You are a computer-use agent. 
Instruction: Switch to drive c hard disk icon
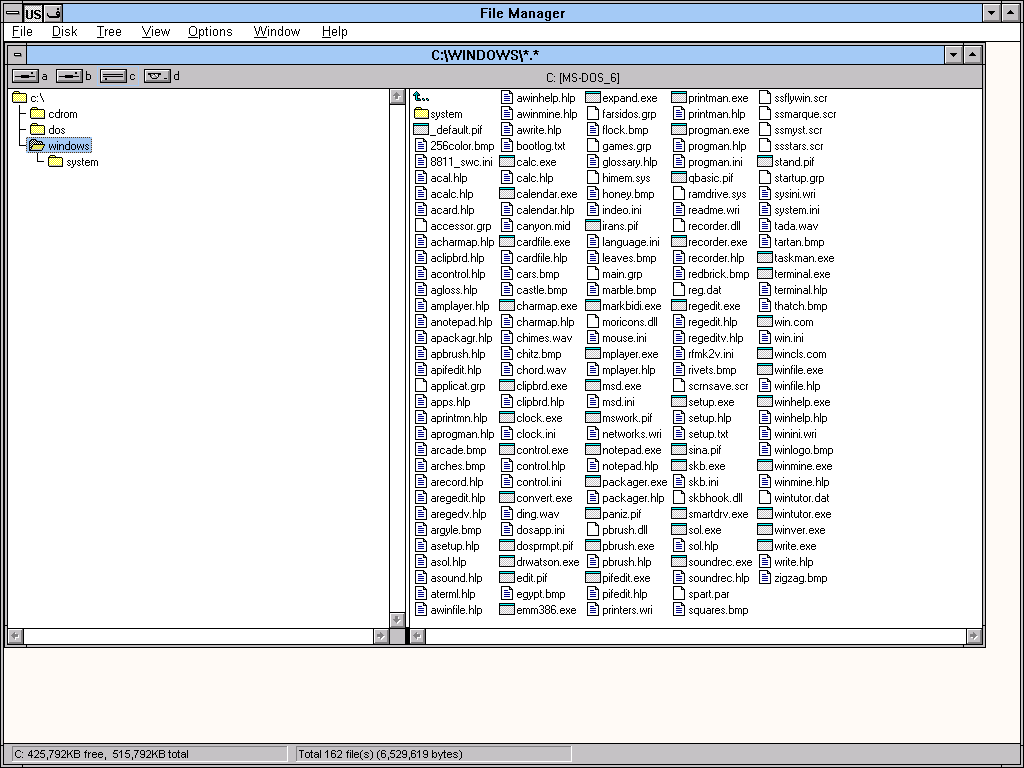click(113, 76)
